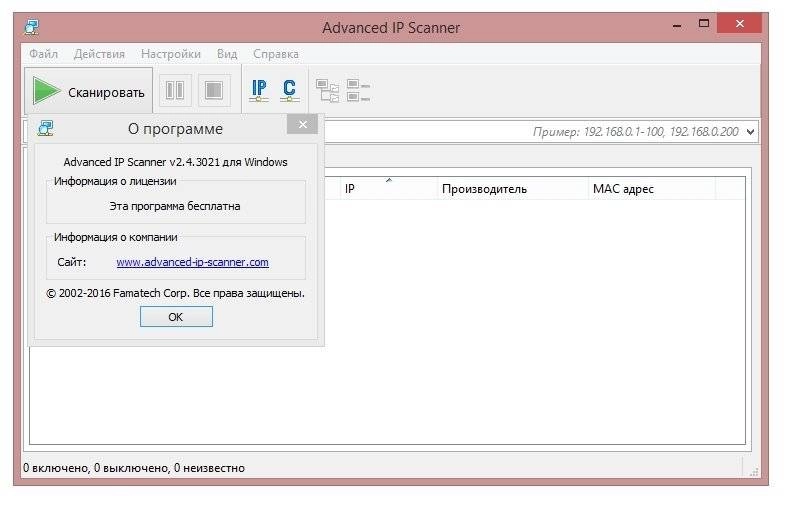Open the Вид menu
The image size is (786, 505).
(x=227, y=54)
